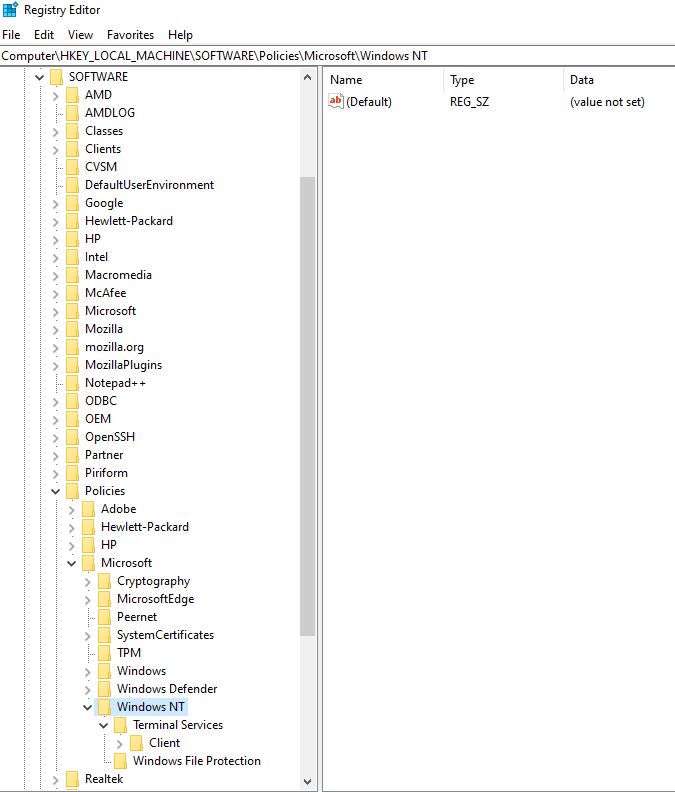Click the Windows File Protection folder icon

click(121, 761)
